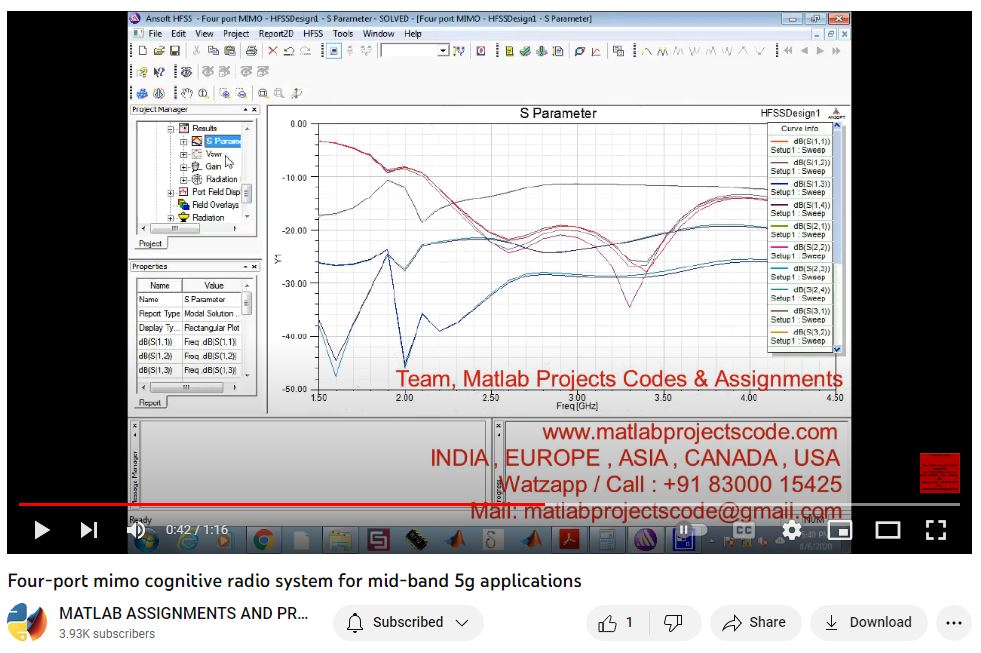Like this video
Image resolution: width=981 pixels, height=653 pixels.
616,622
